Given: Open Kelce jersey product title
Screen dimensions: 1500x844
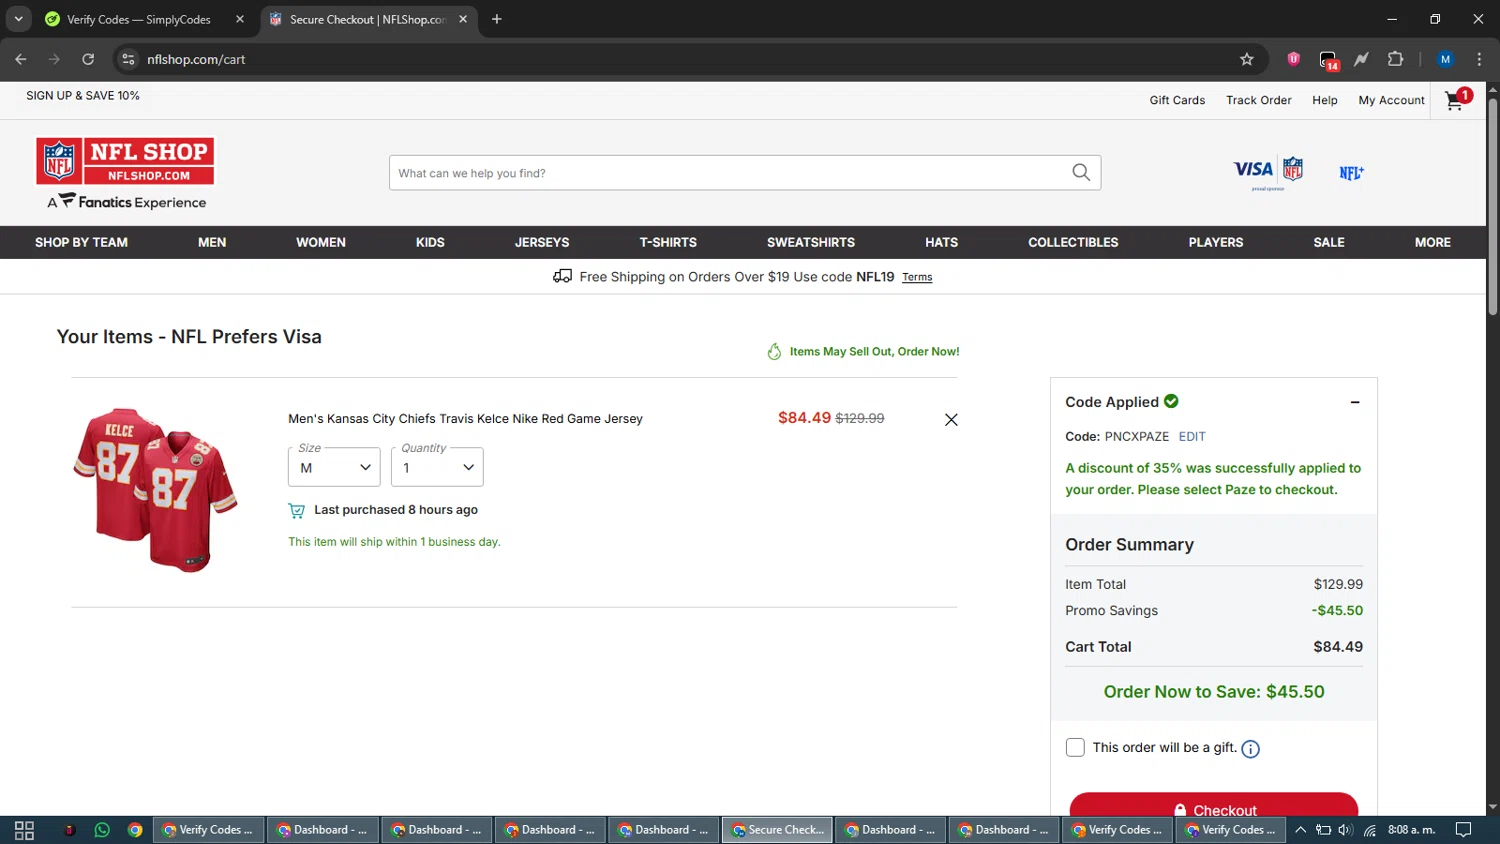Looking at the screenshot, I should (x=465, y=419).
